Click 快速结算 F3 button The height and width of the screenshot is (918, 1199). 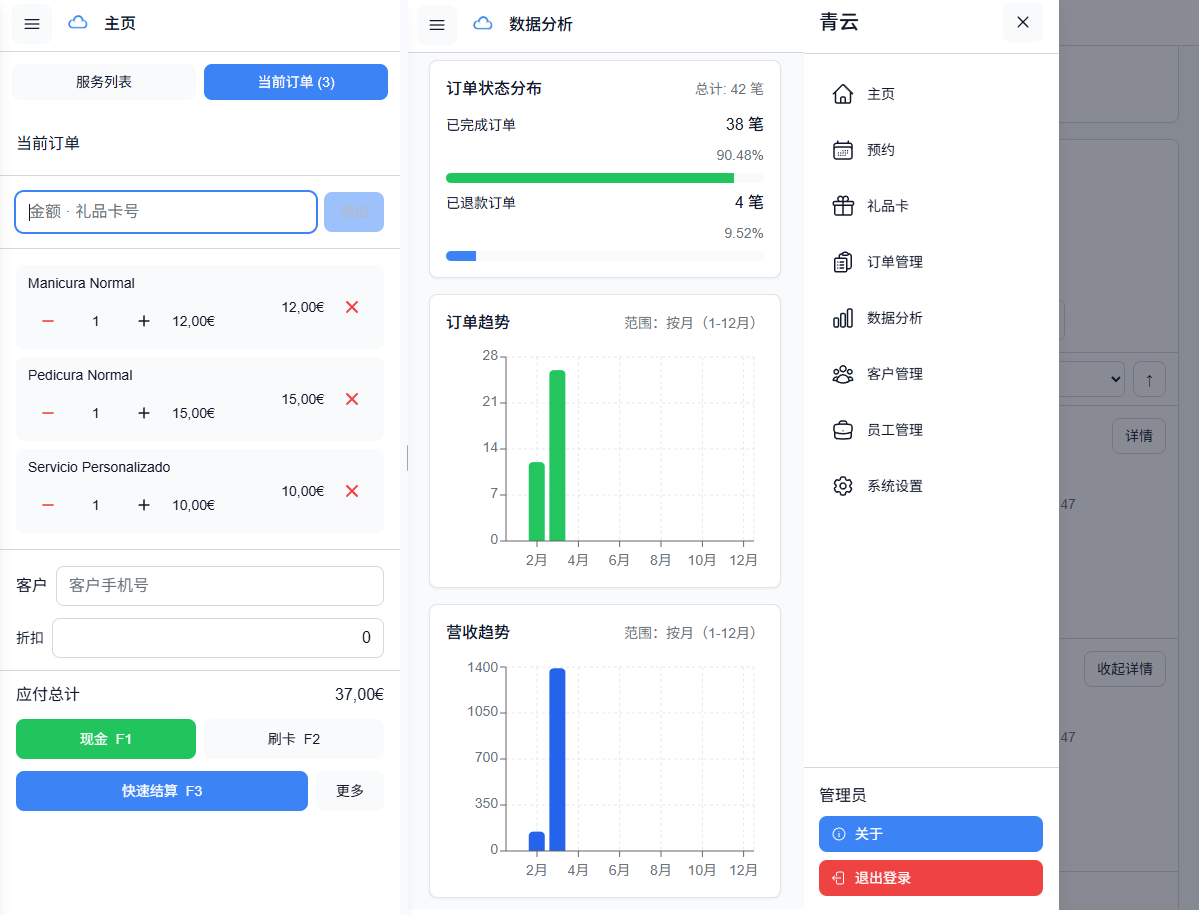pos(161,791)
